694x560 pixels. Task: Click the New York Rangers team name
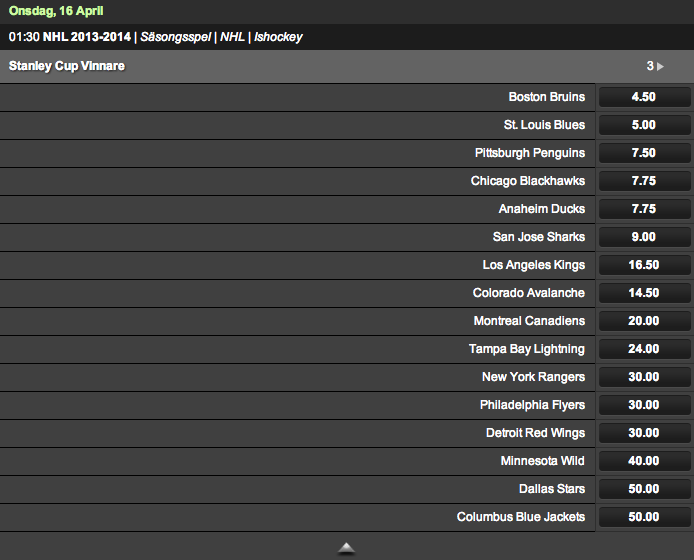[533, 377]
